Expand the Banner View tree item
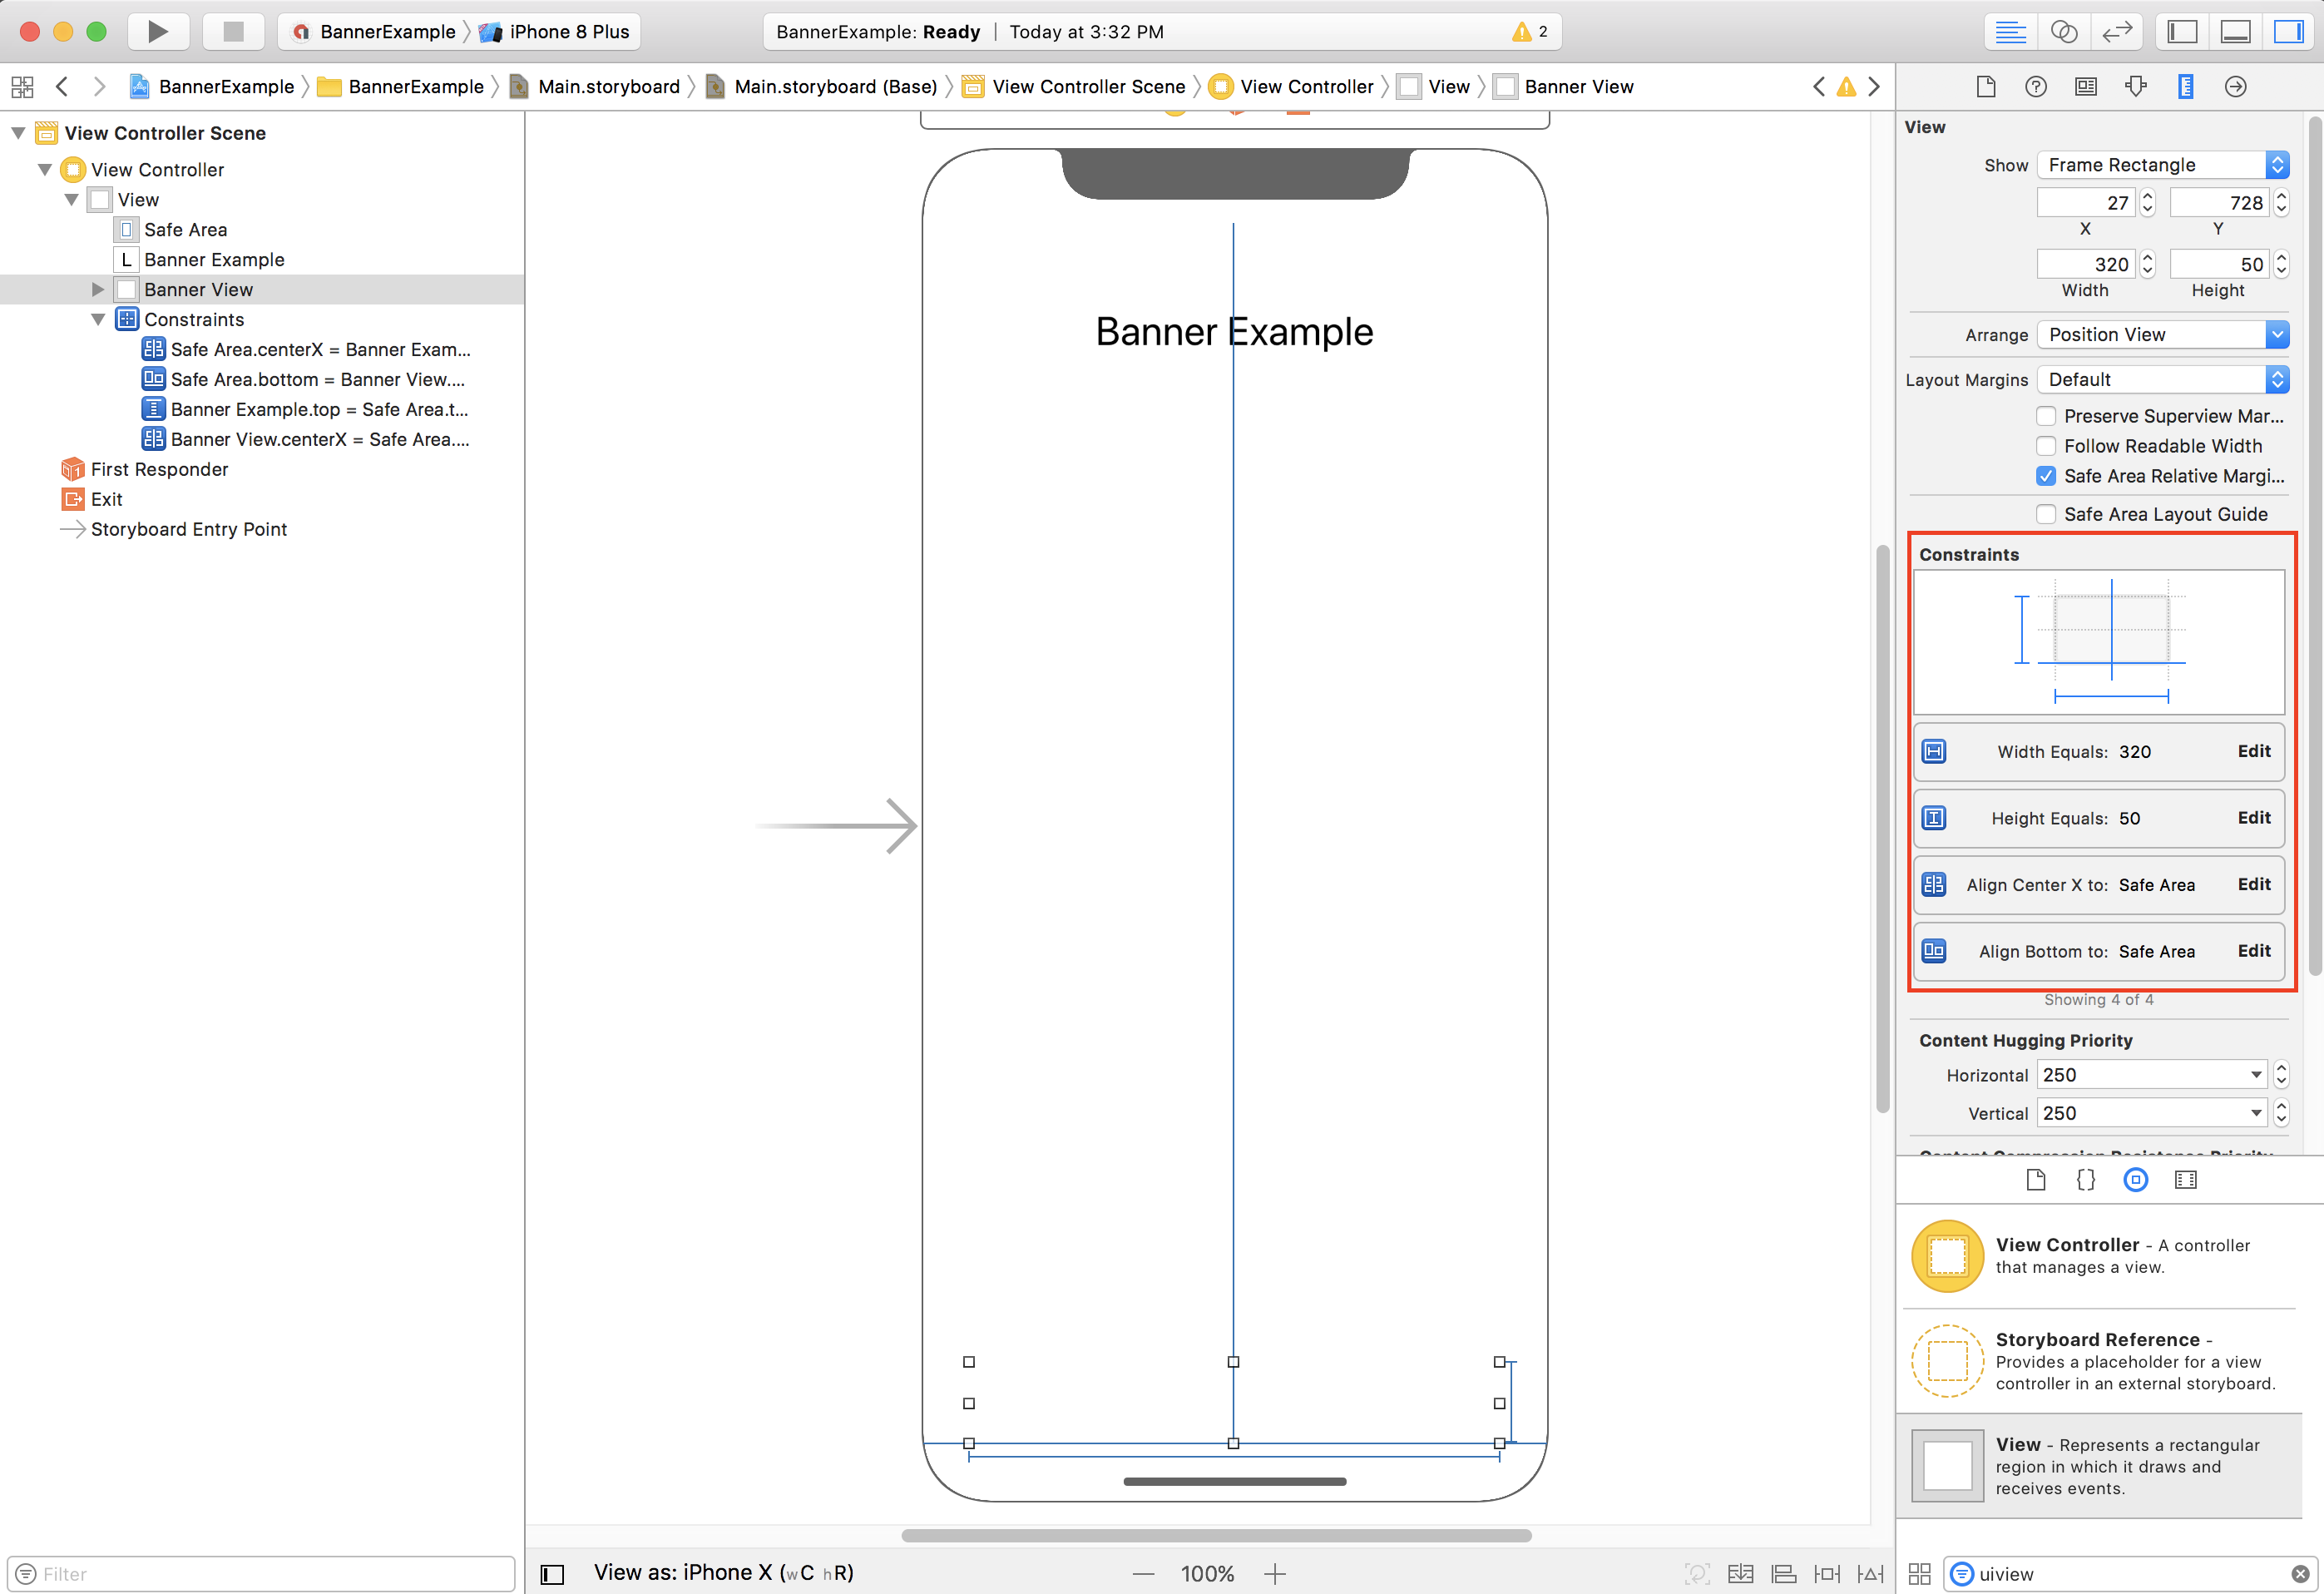This screenshot has width=2324, height=1594. click(x=98, y=290)
